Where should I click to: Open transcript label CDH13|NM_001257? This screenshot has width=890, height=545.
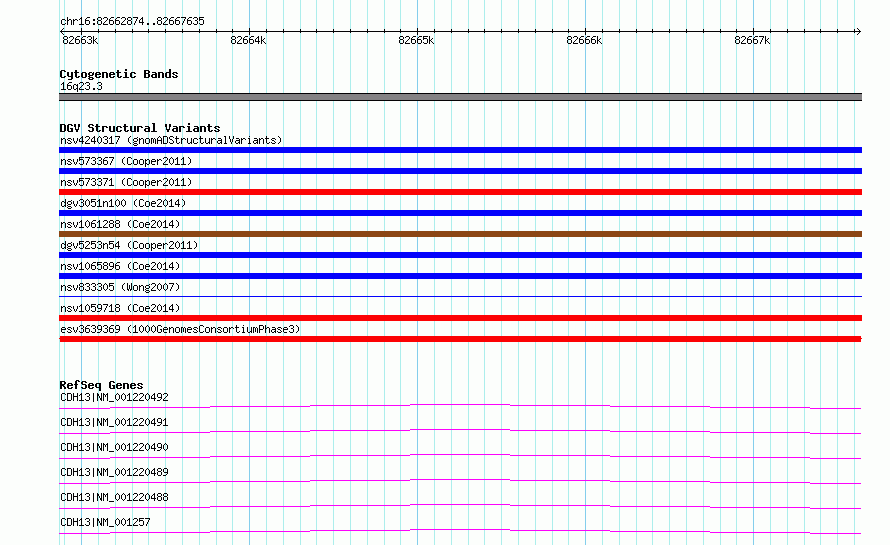[x=105, y=522]
